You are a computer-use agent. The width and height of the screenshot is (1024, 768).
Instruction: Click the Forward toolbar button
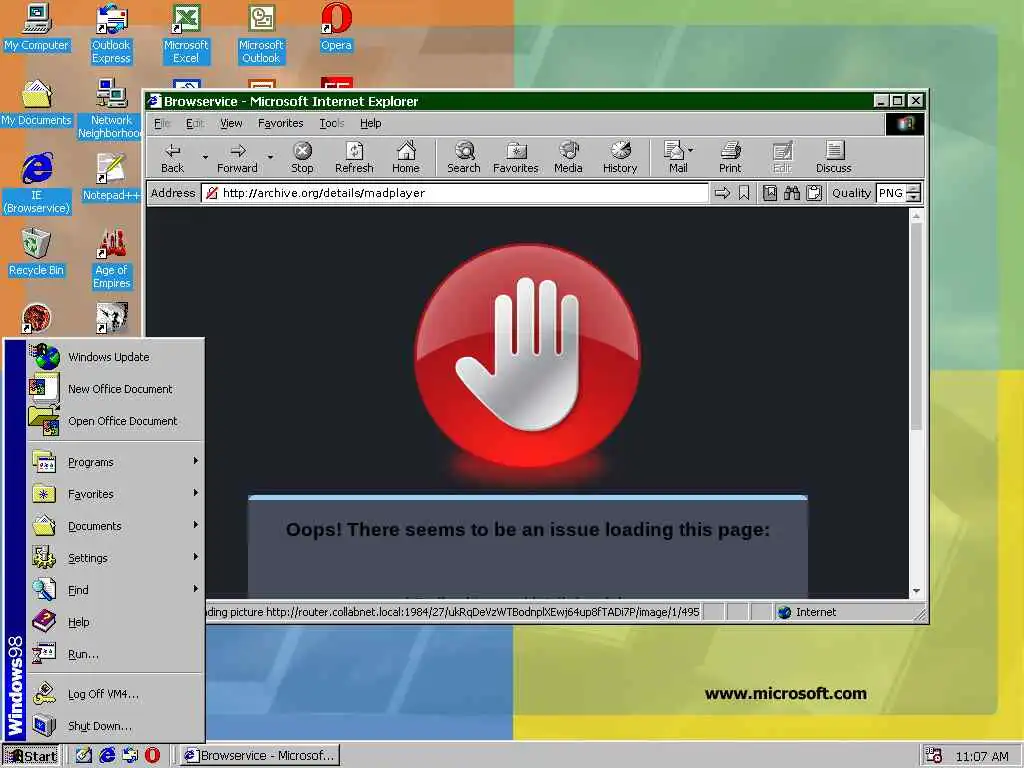click(x=237, y=158)
